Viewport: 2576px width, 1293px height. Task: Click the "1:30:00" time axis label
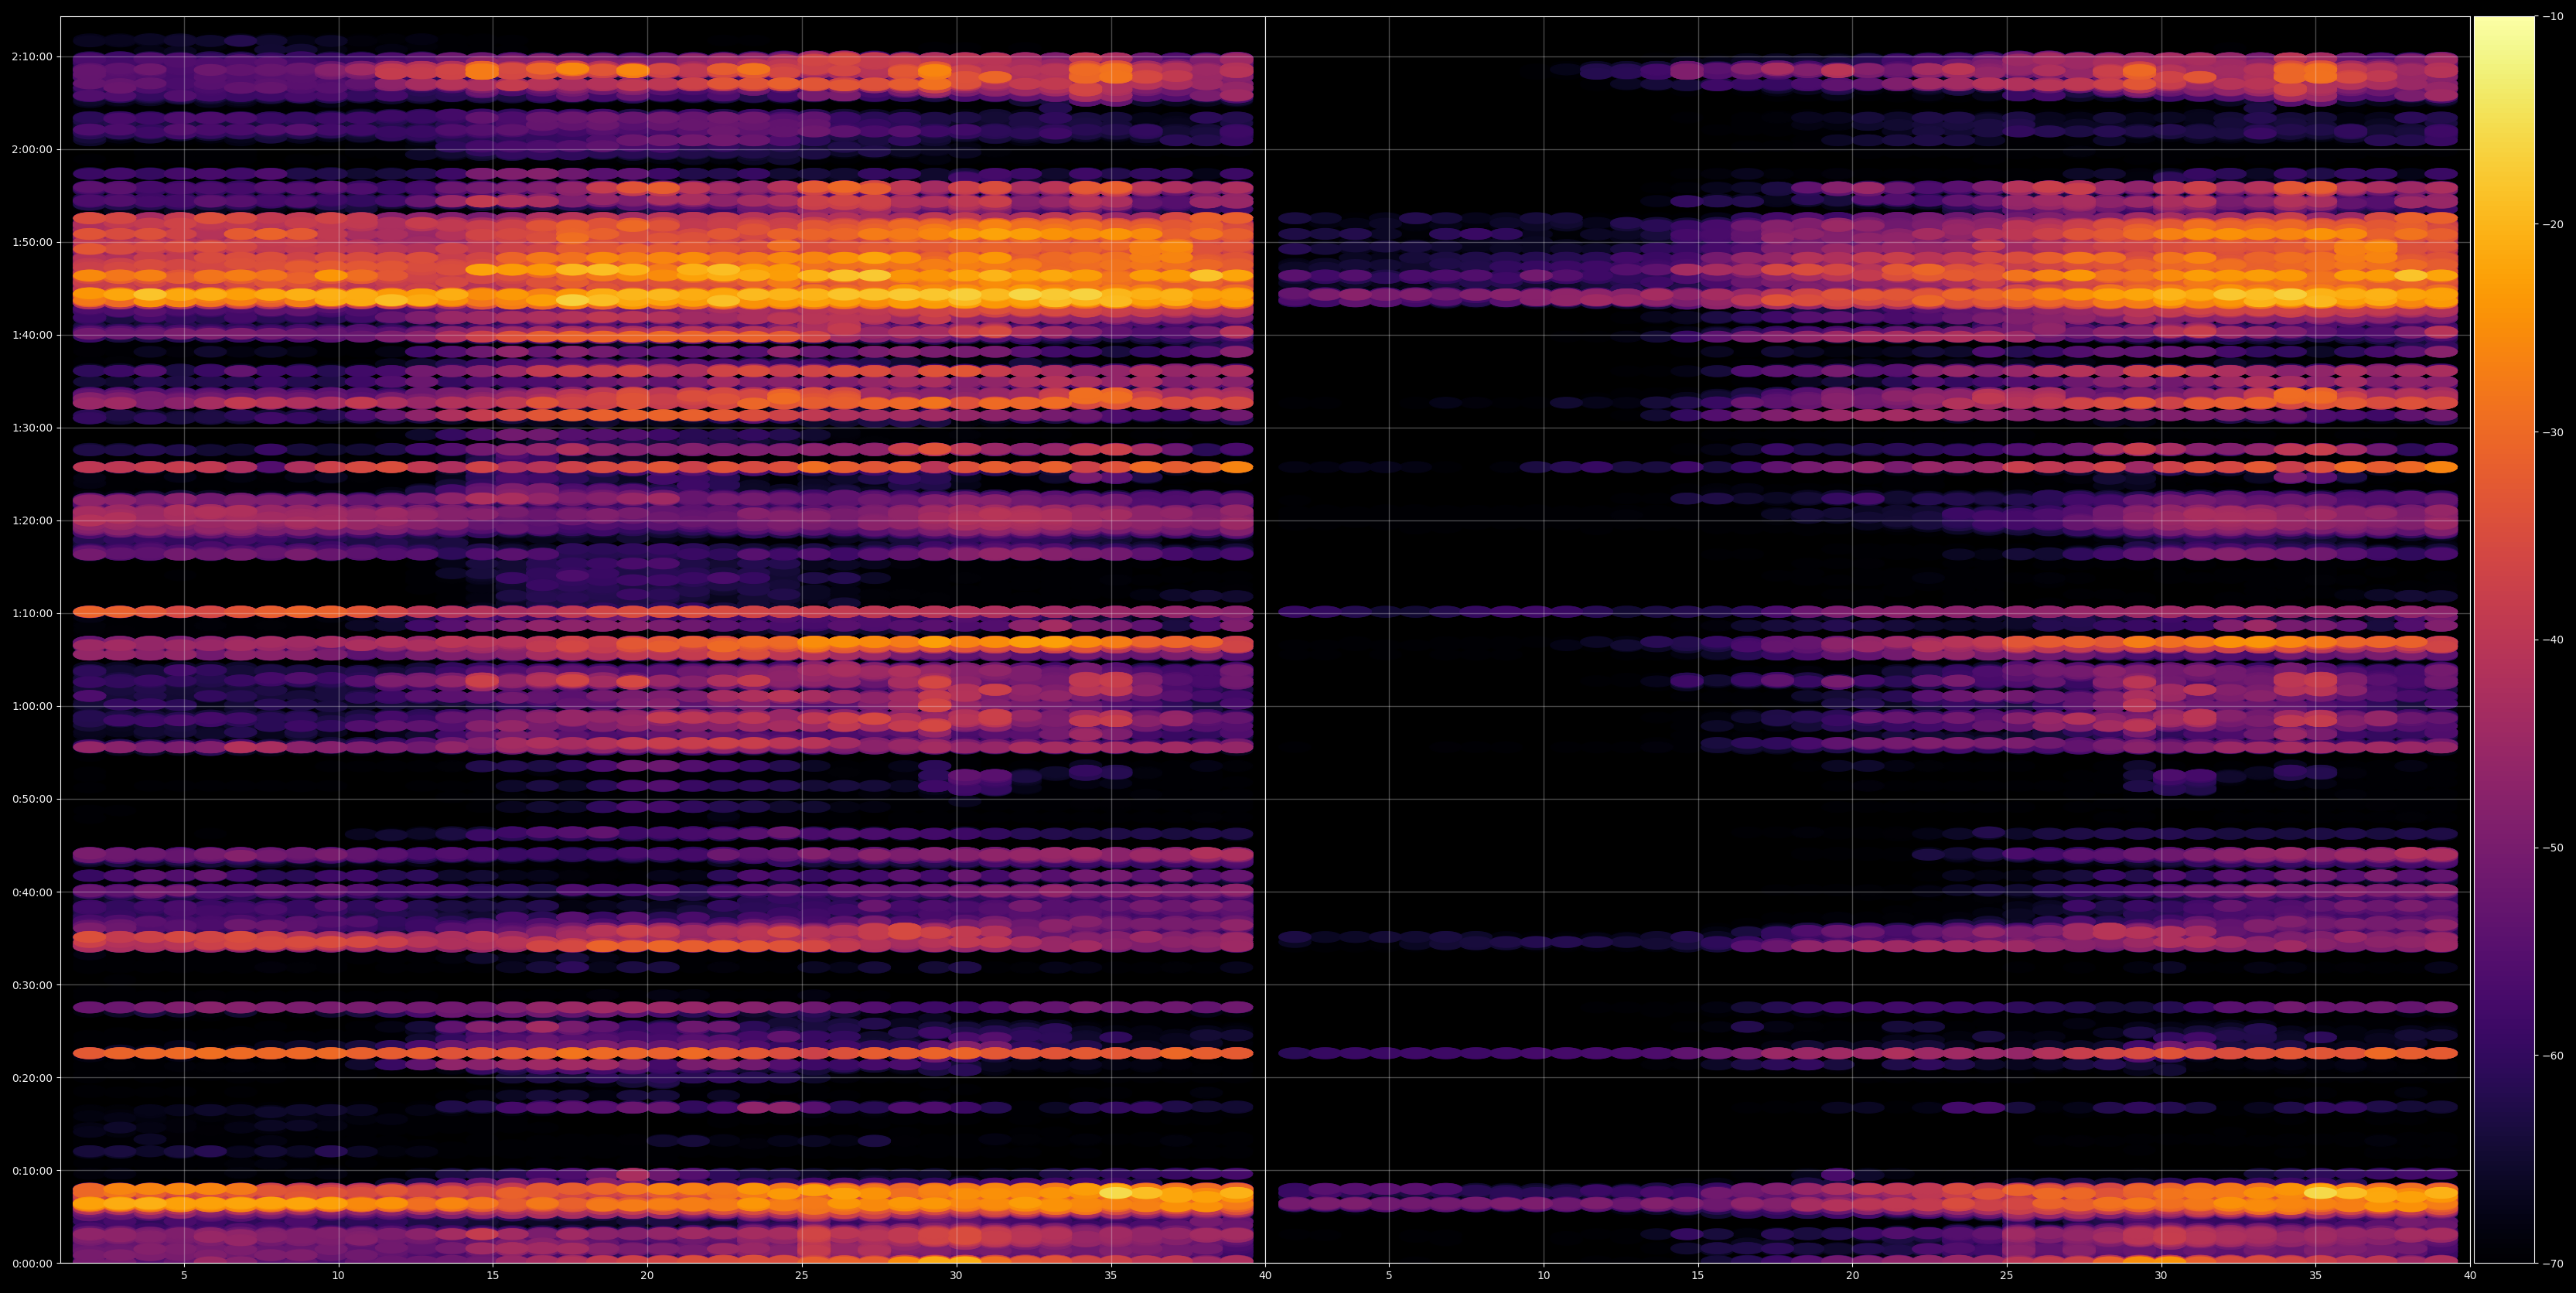pyautogui.click(x=32, y=428)
